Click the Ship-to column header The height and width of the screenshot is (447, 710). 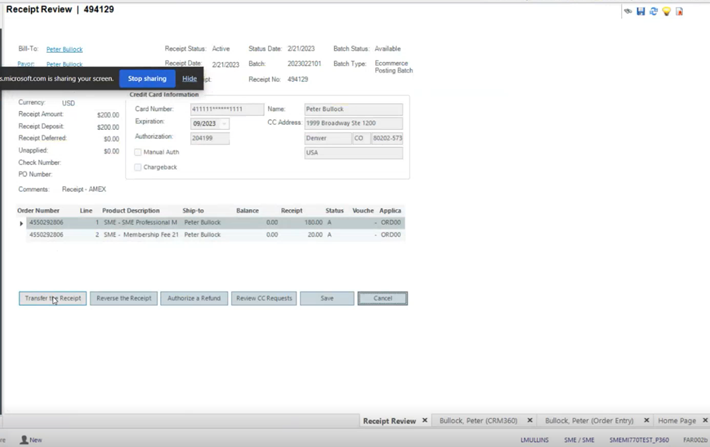tap(193, 211)
